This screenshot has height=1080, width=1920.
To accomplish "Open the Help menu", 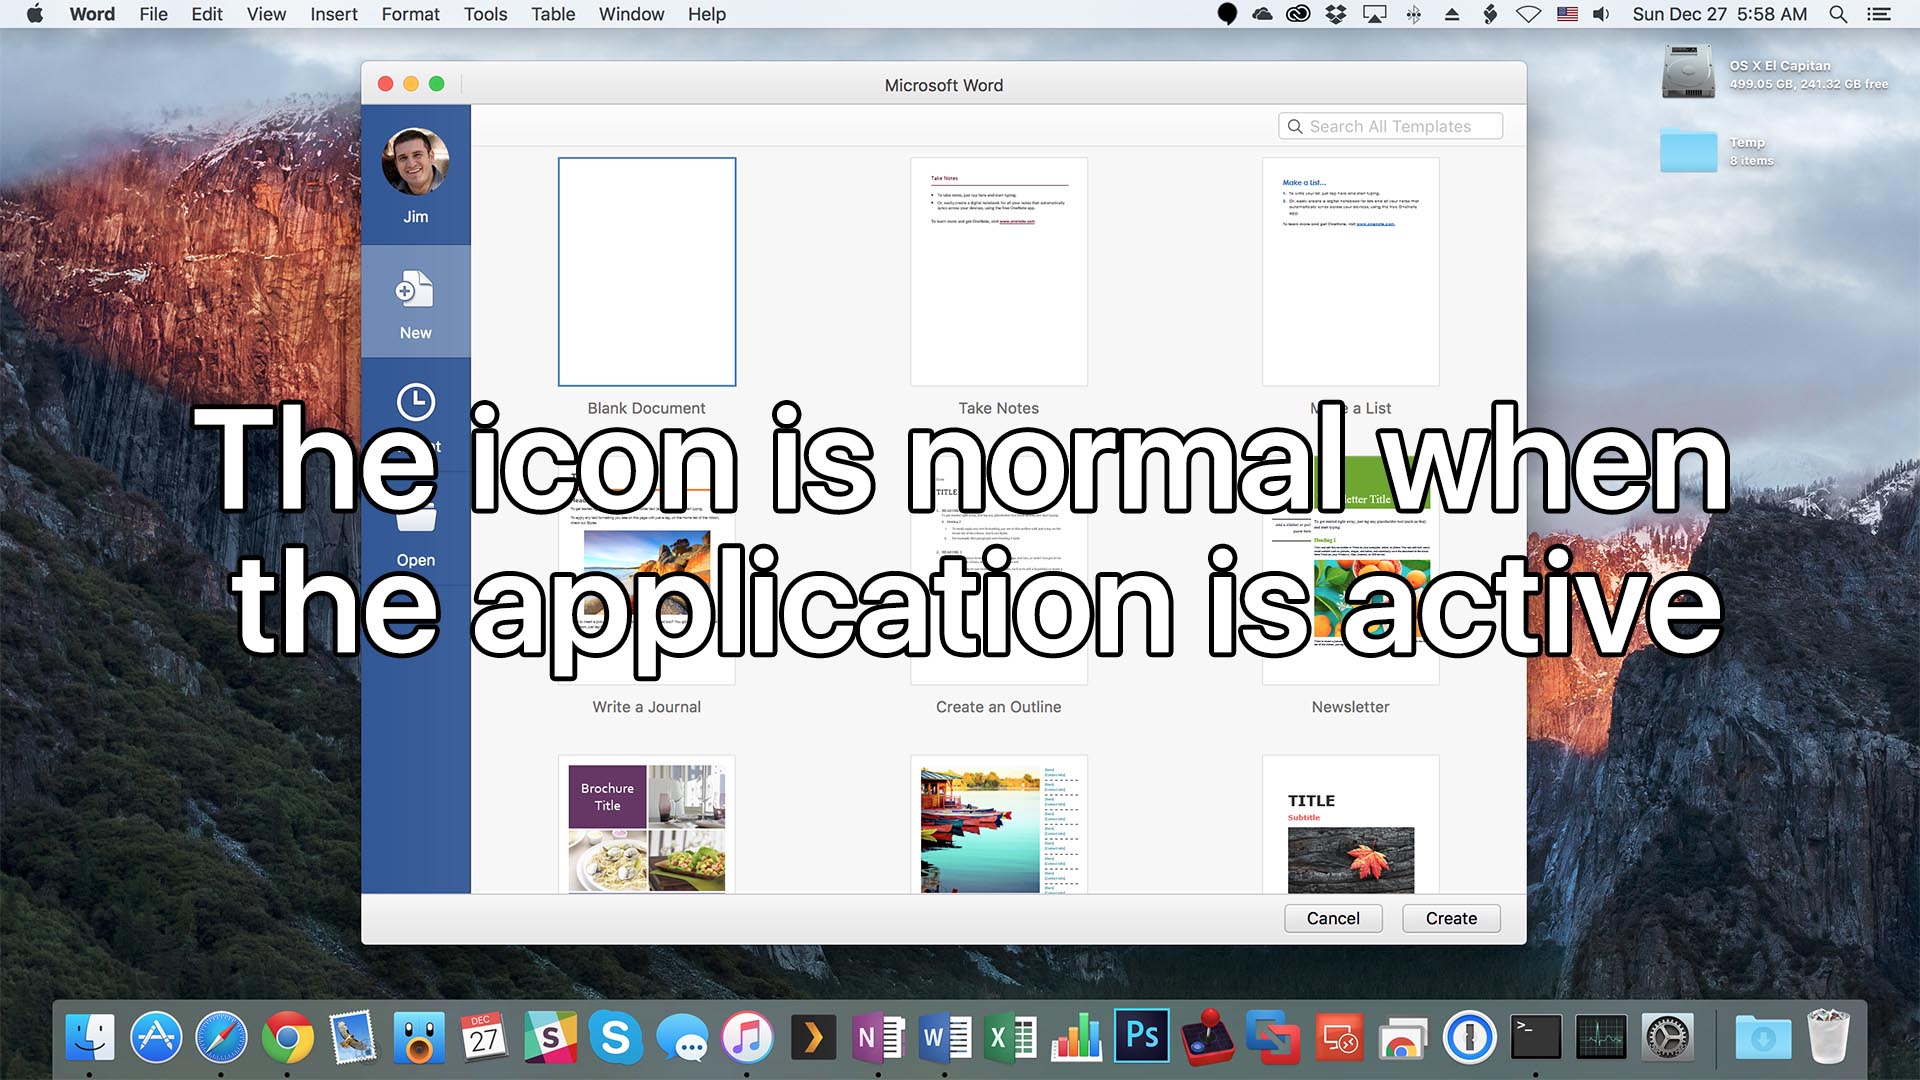I will (x=706, y=14).
